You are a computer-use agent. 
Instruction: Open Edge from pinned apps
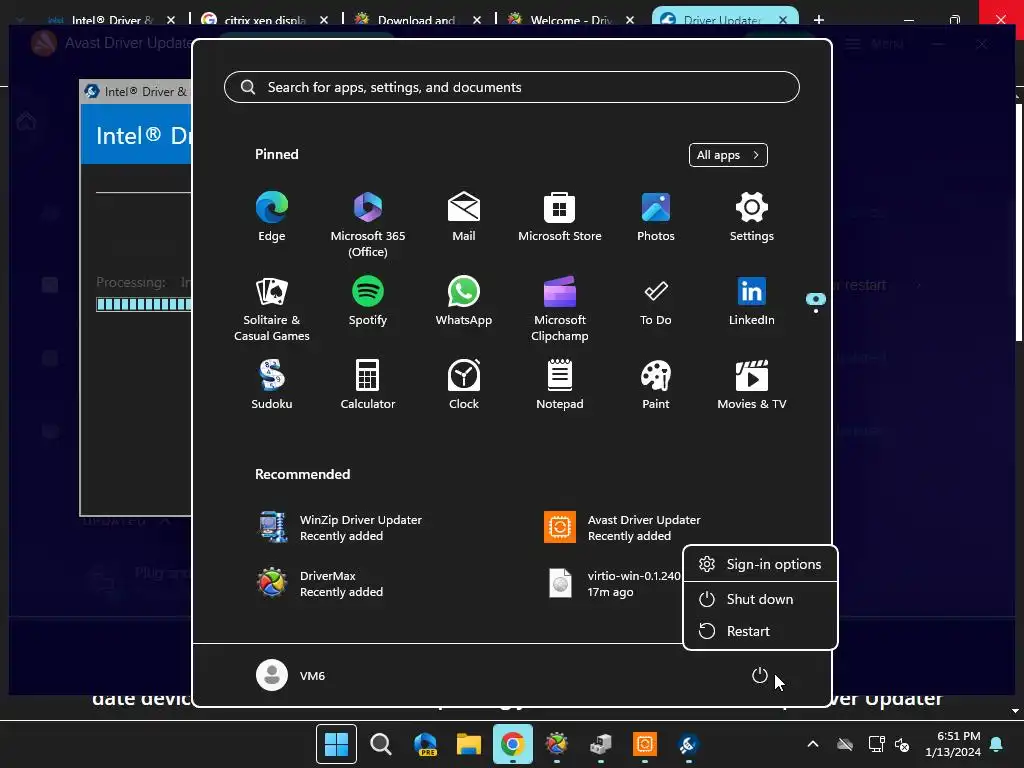[272, 217]
